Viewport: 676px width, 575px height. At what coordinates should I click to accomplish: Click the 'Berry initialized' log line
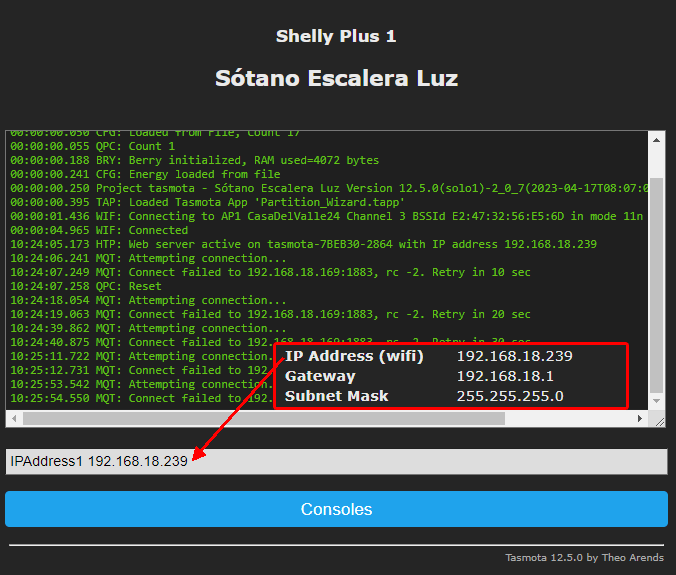click(195, 160)
